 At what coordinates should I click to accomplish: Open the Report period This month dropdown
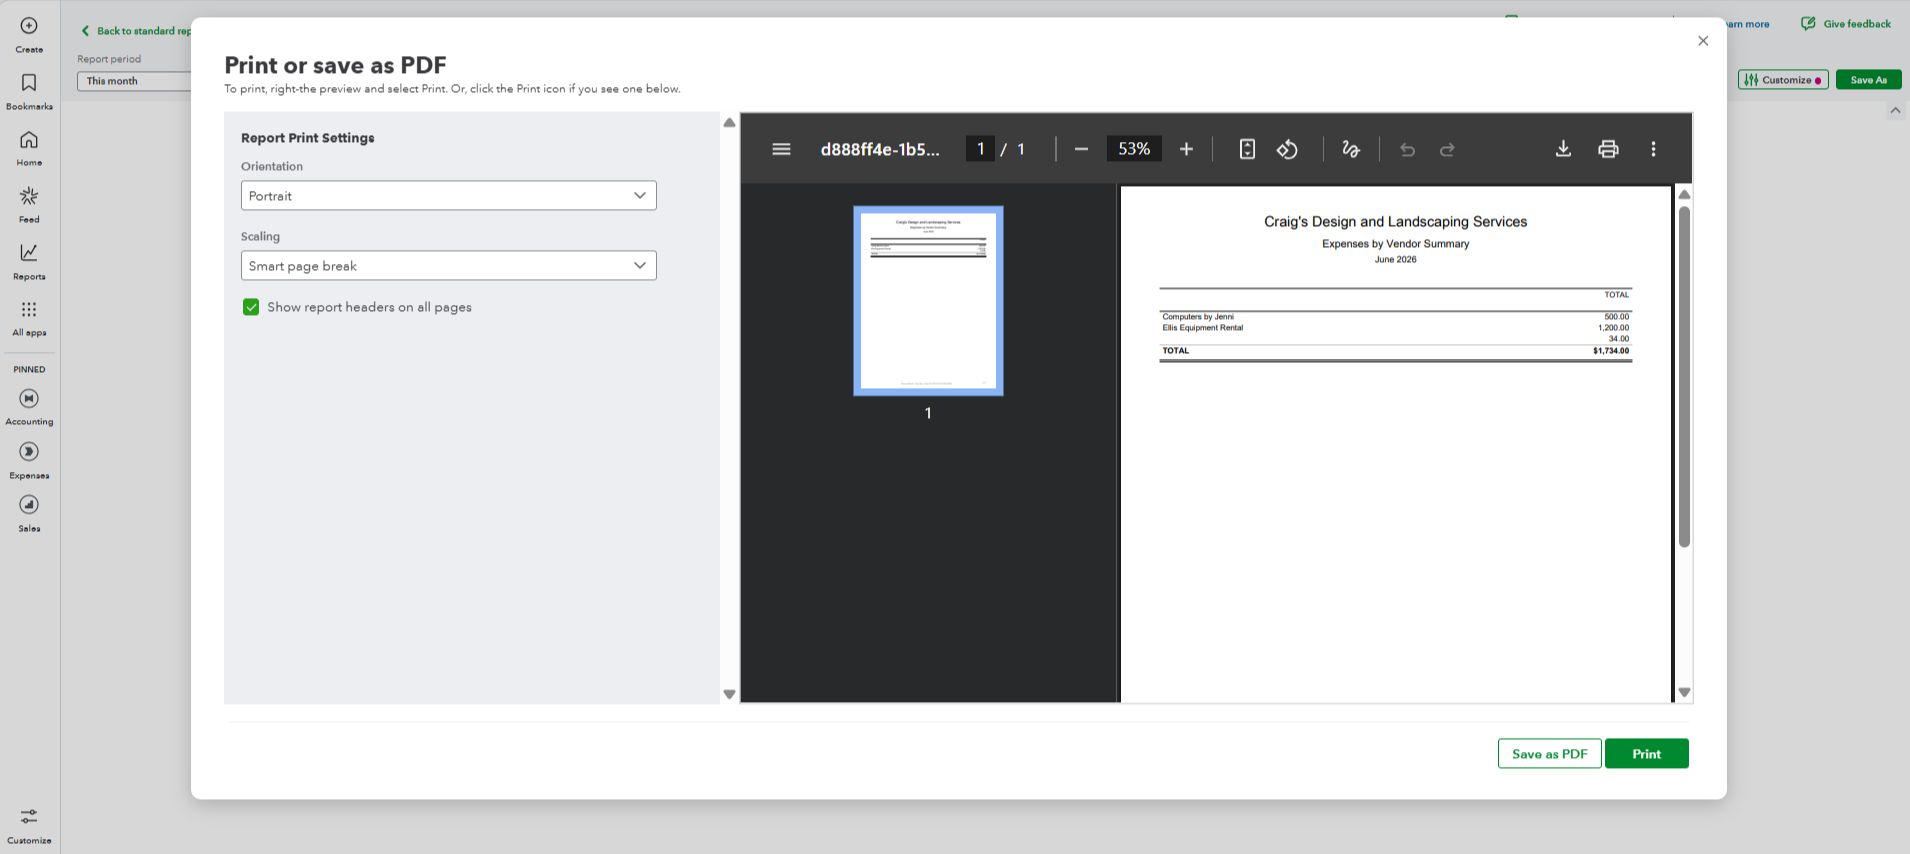134,81
